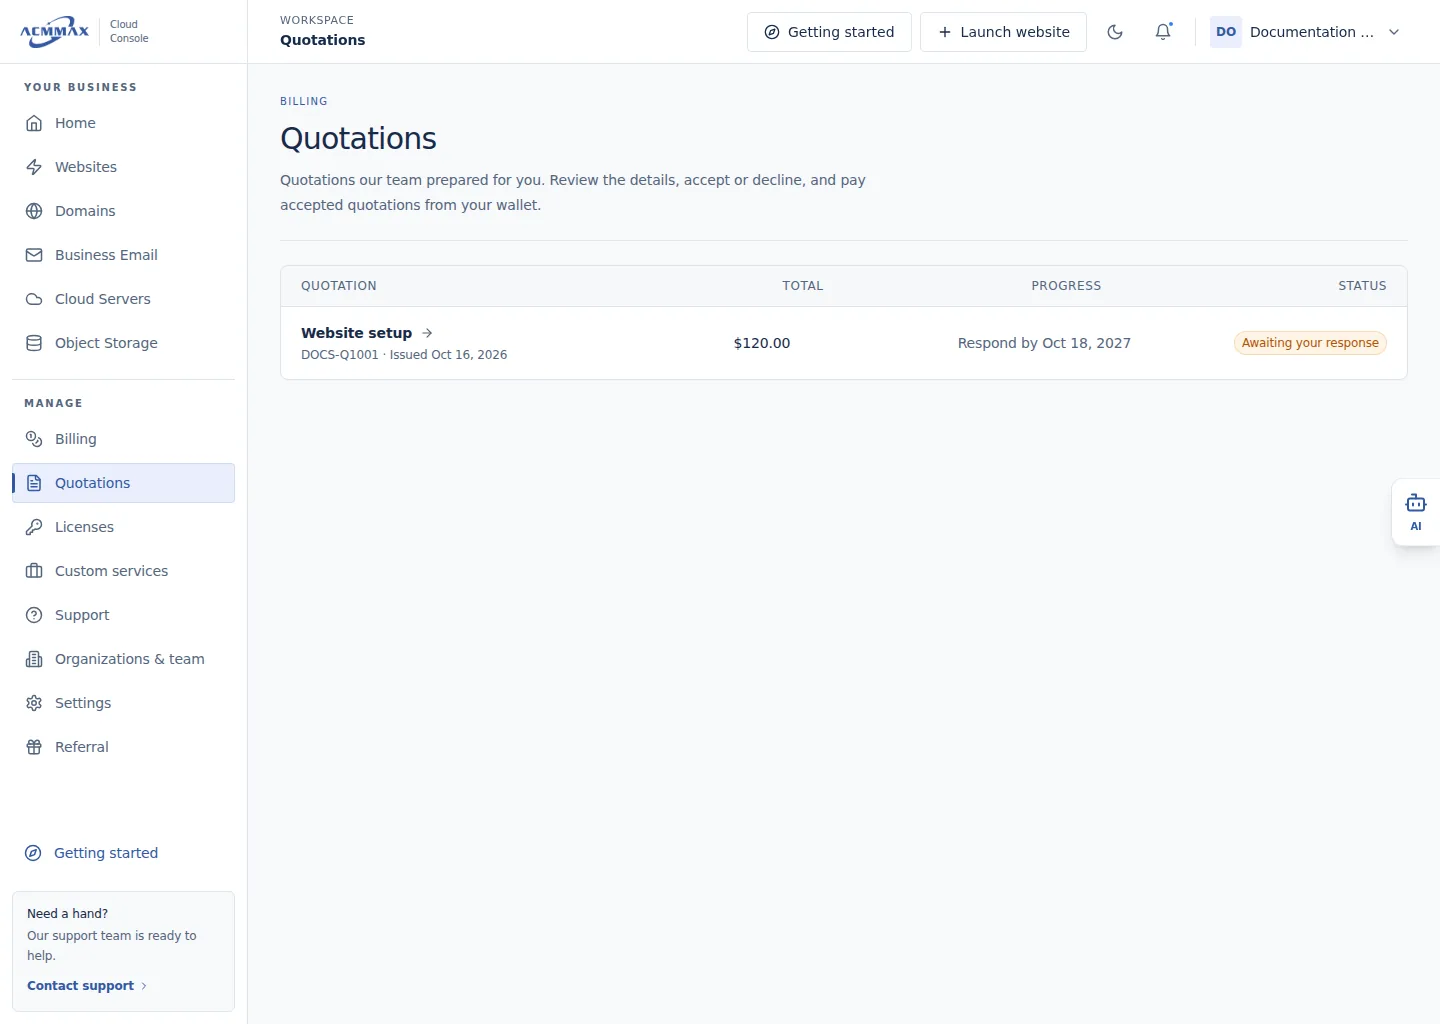Click the Settings gear icon
Image resolution: width=1440 pixels, height=1024 pixels.
coord(34,703)
